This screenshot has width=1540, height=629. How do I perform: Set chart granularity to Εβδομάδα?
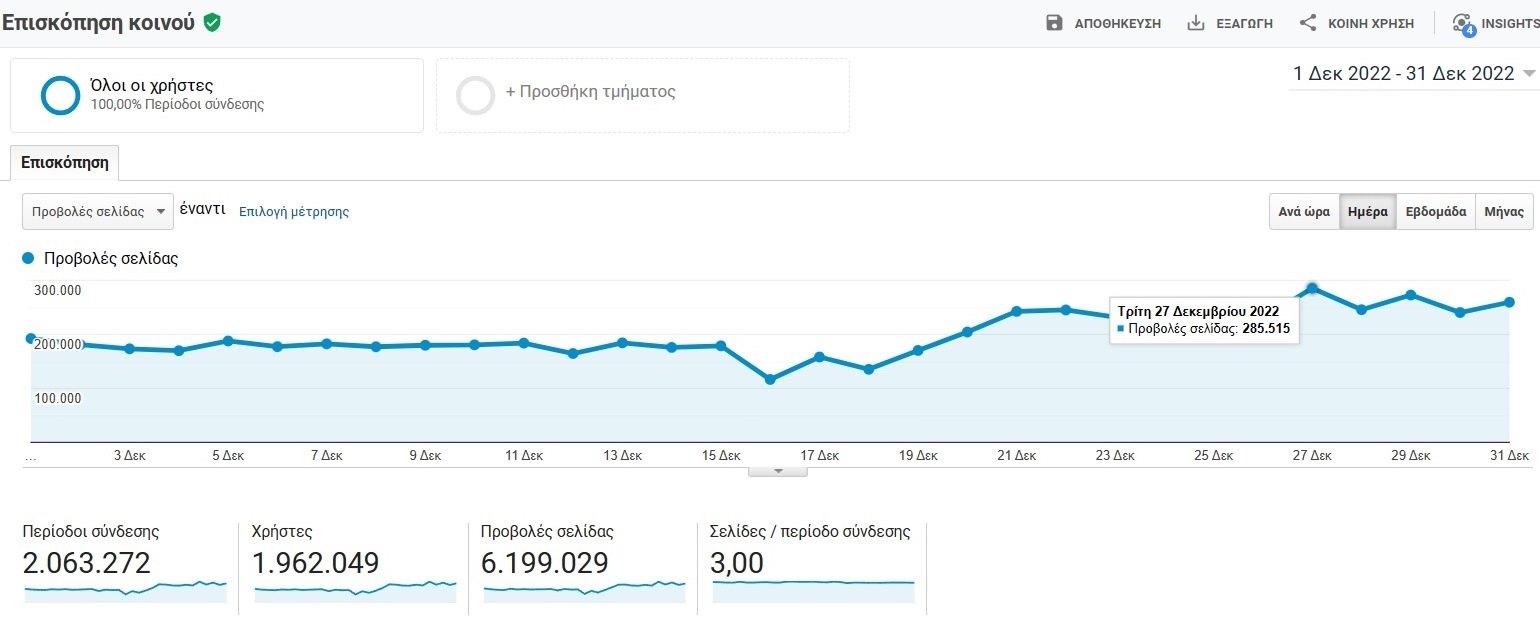click(x=1435, y=212)
